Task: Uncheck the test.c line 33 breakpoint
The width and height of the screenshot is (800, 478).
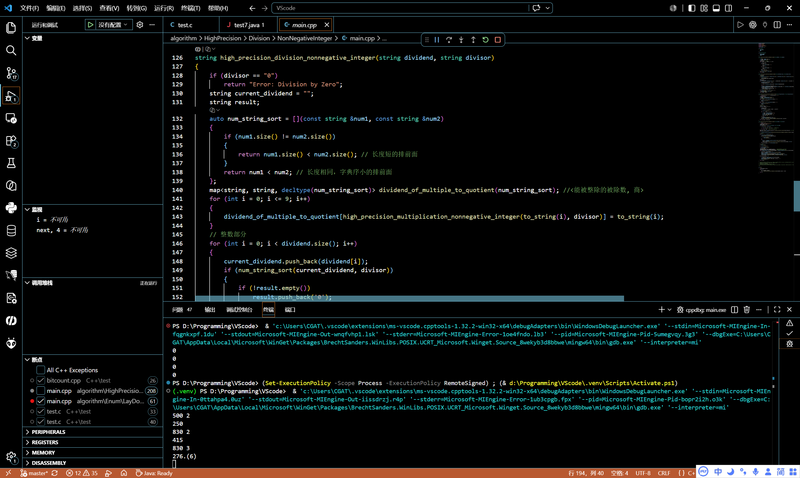Action: (x=40, y=411)
